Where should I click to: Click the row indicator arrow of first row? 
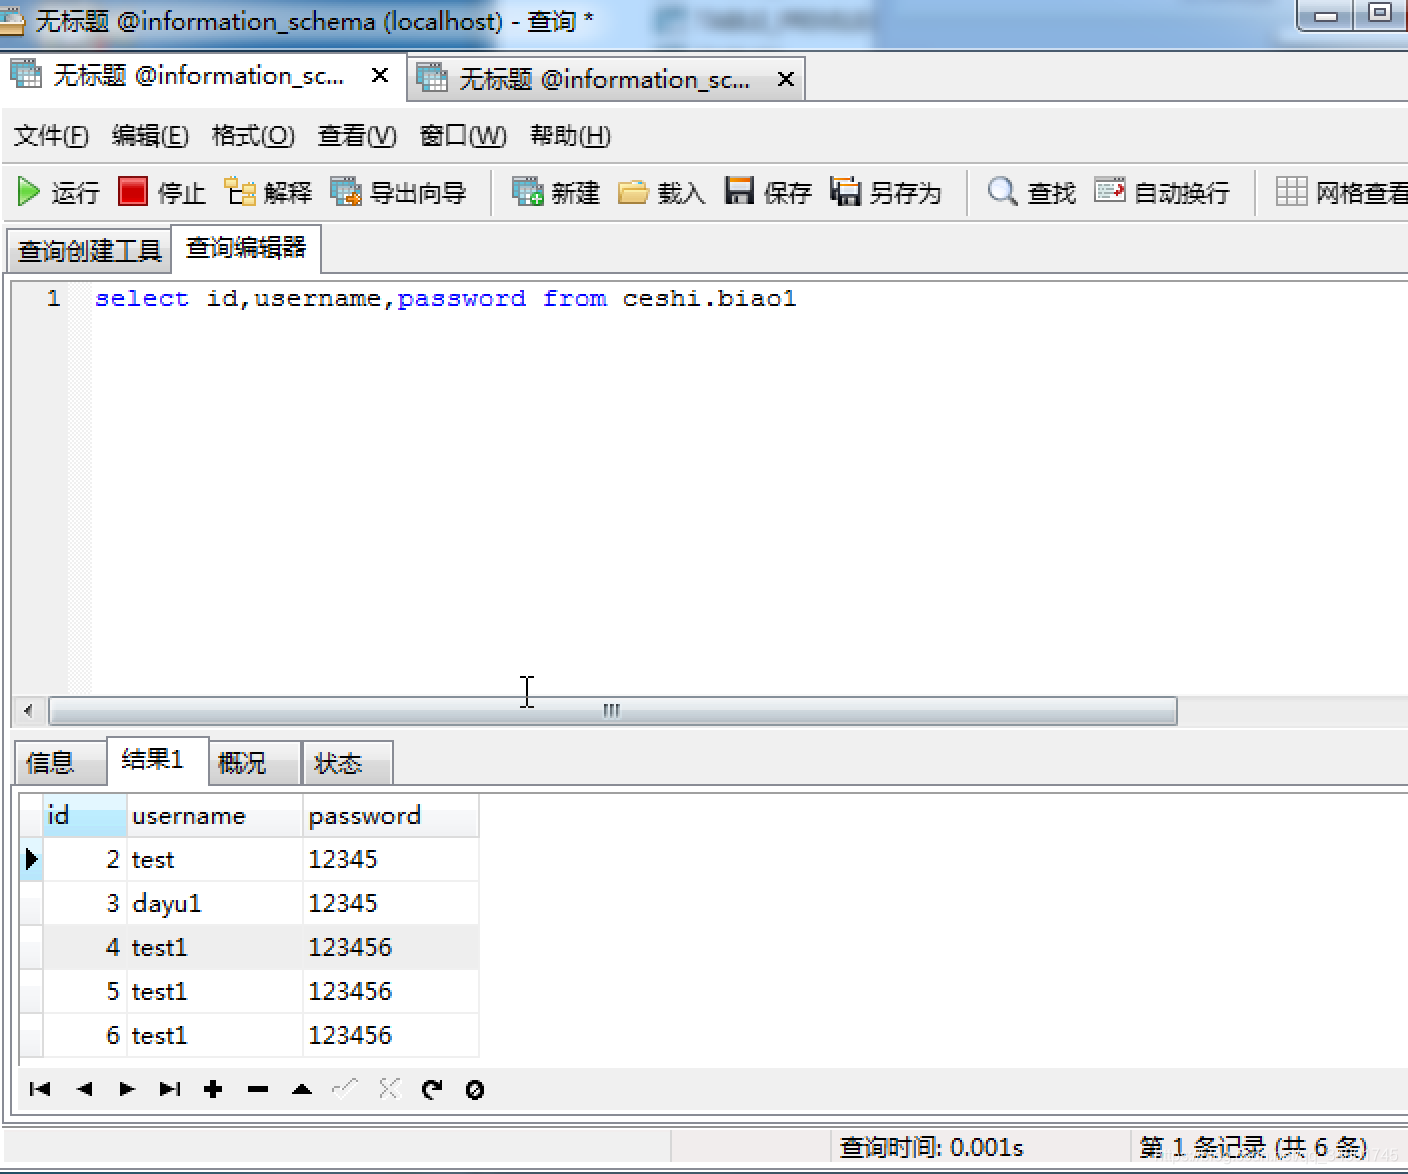[x=31, y=859]
